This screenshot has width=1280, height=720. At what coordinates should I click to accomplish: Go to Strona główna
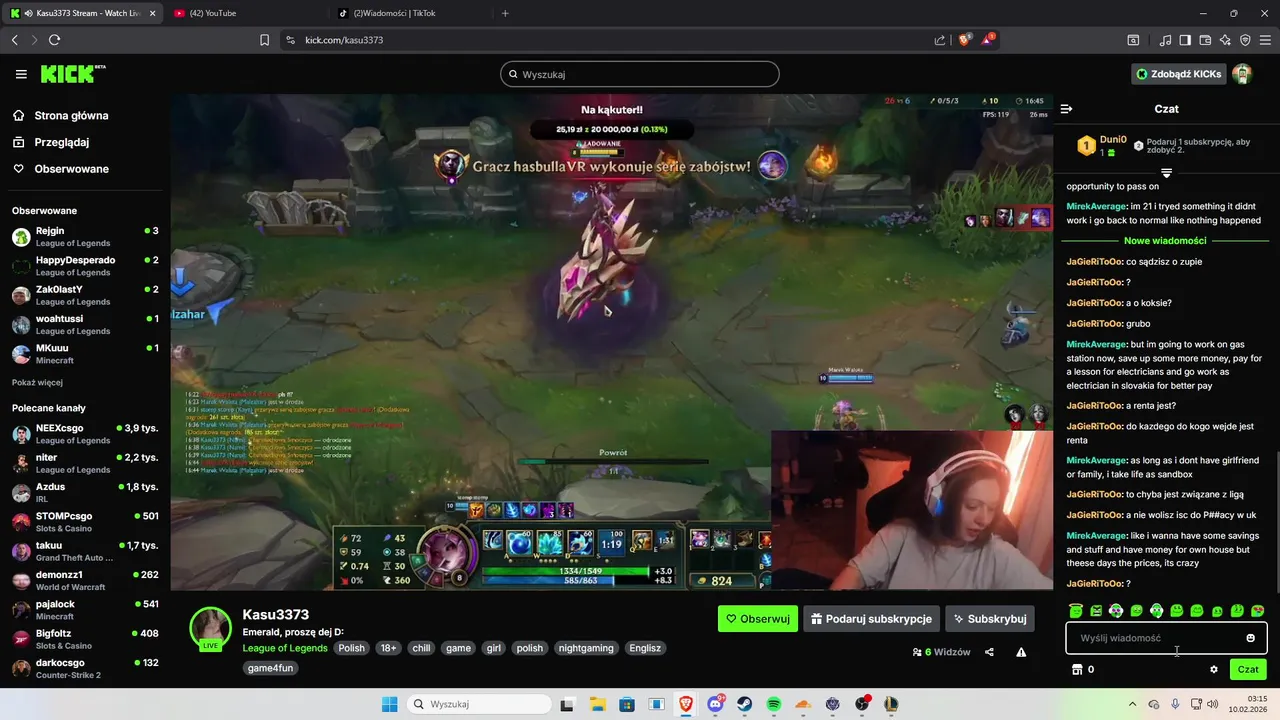point(60,116)
